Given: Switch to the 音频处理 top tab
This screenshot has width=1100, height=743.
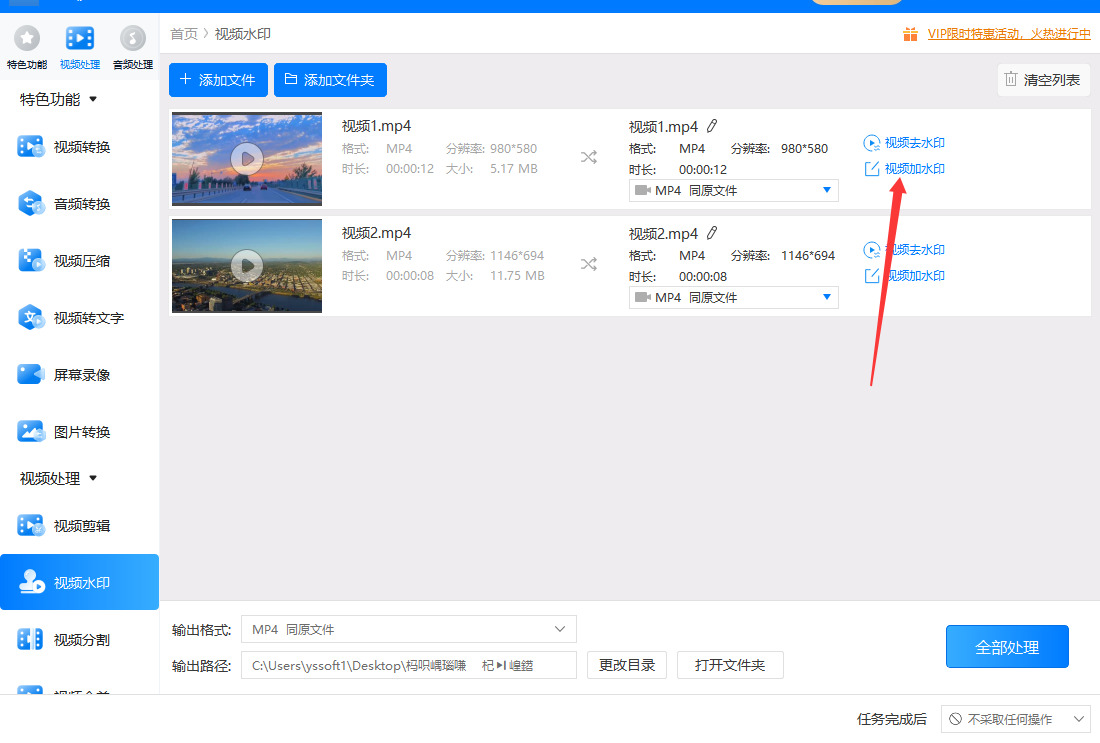Looking at the screenshot, I should [x=133, y=47].
